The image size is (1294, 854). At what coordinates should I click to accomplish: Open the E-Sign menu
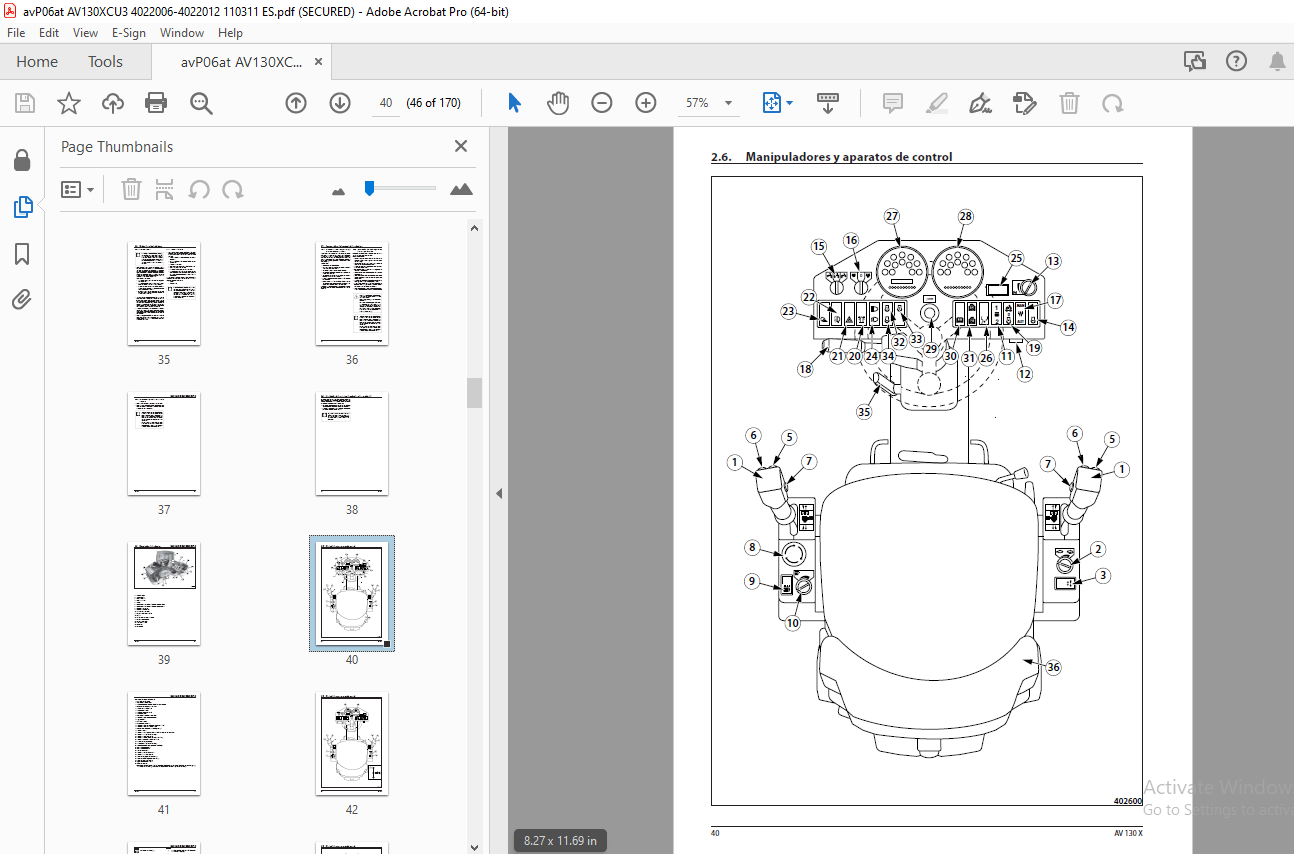point(129,33)
